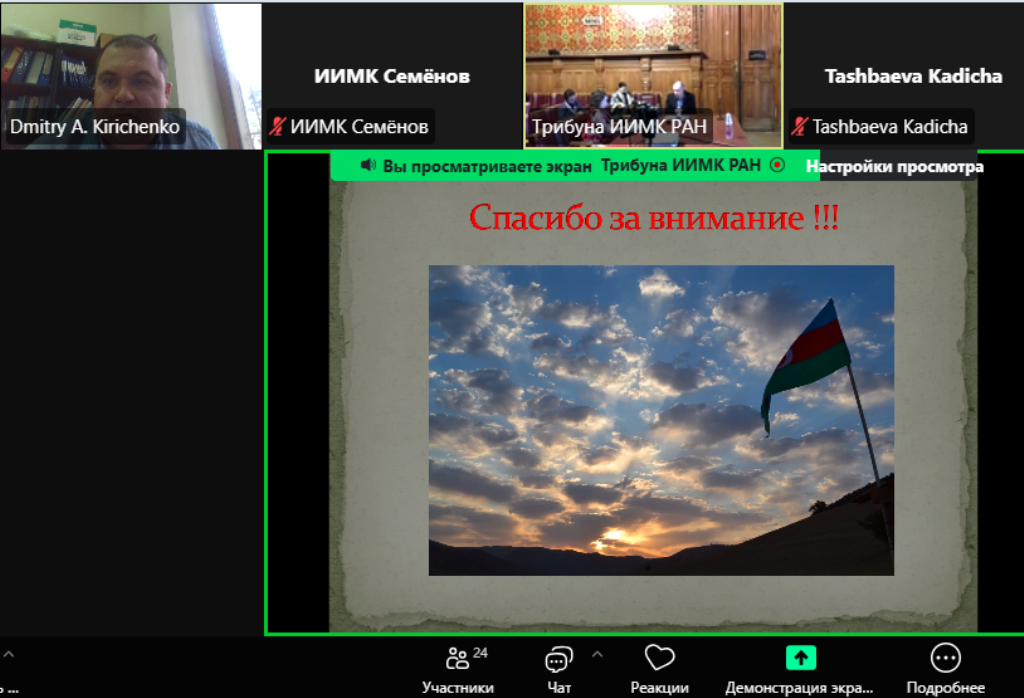1024x698 pixels.
Task: Click the shared slide sunset flag photo
Action: (x=661, y=420)
